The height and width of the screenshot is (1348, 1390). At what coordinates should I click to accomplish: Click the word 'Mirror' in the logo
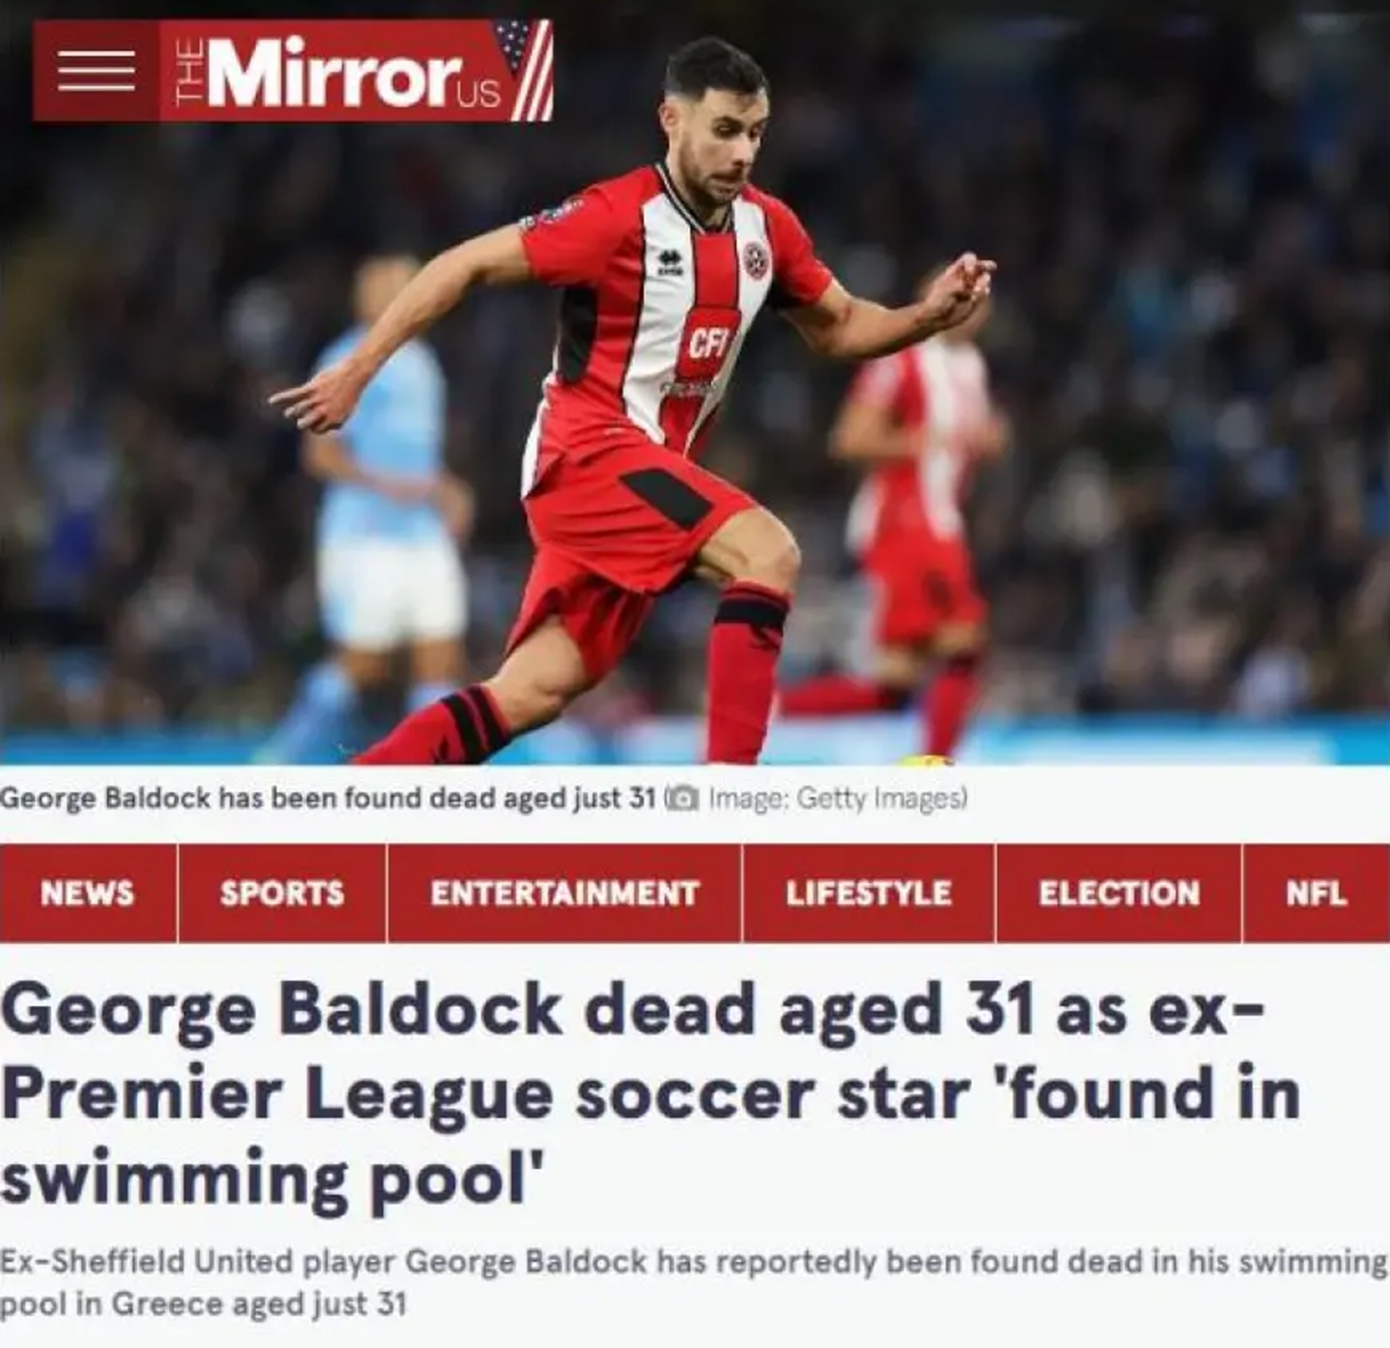tap(330, 73)
